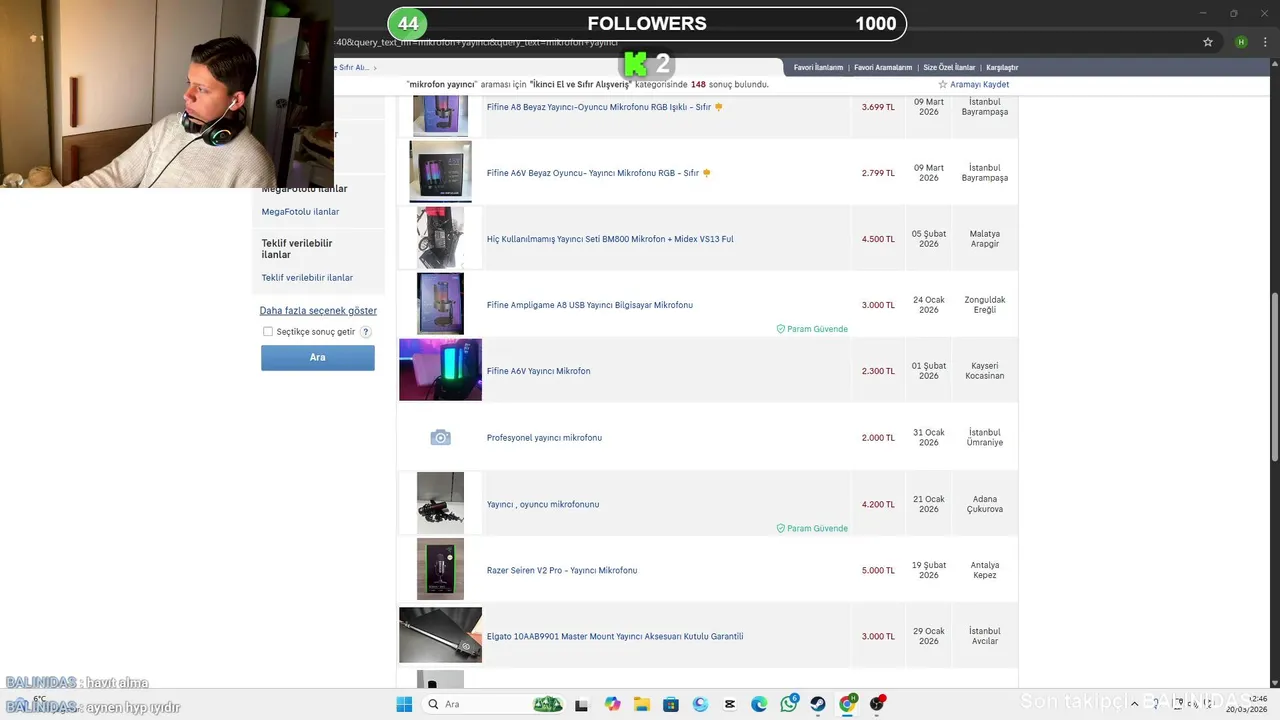
Task: Open the Aramayı Kaydet link
Action: pyautogui.click(x=979, y=85)
